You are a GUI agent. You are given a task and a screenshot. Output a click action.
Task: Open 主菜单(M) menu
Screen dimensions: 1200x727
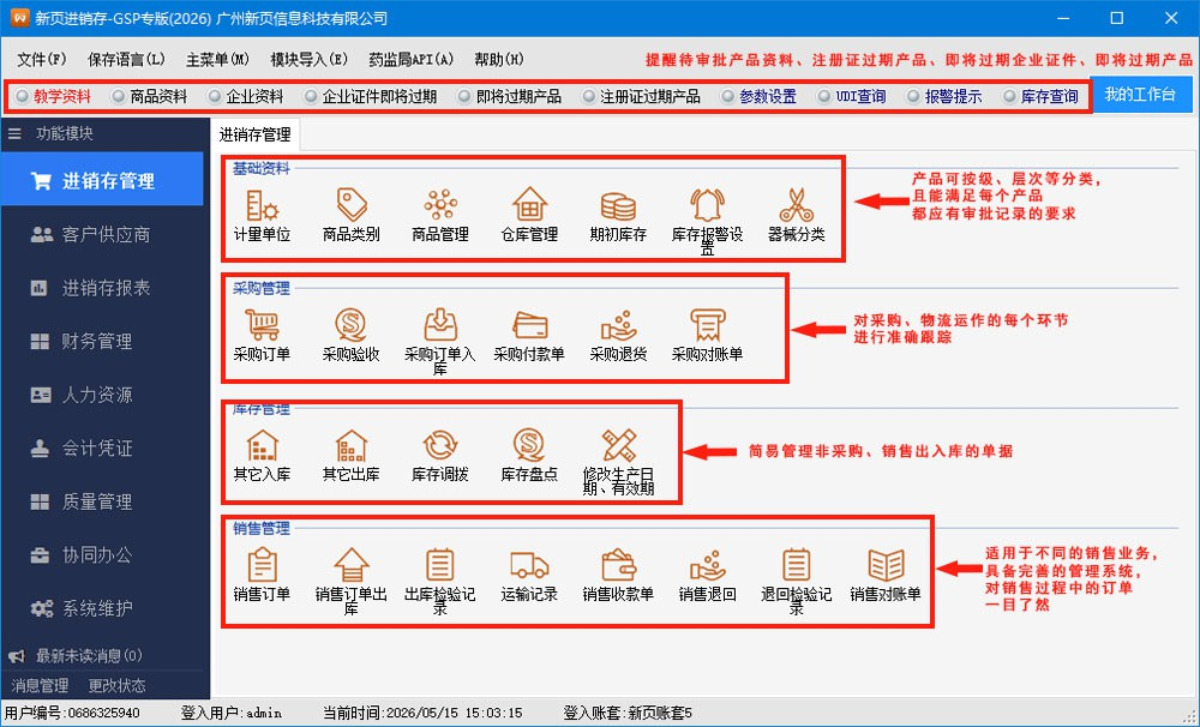pos(218,59)
